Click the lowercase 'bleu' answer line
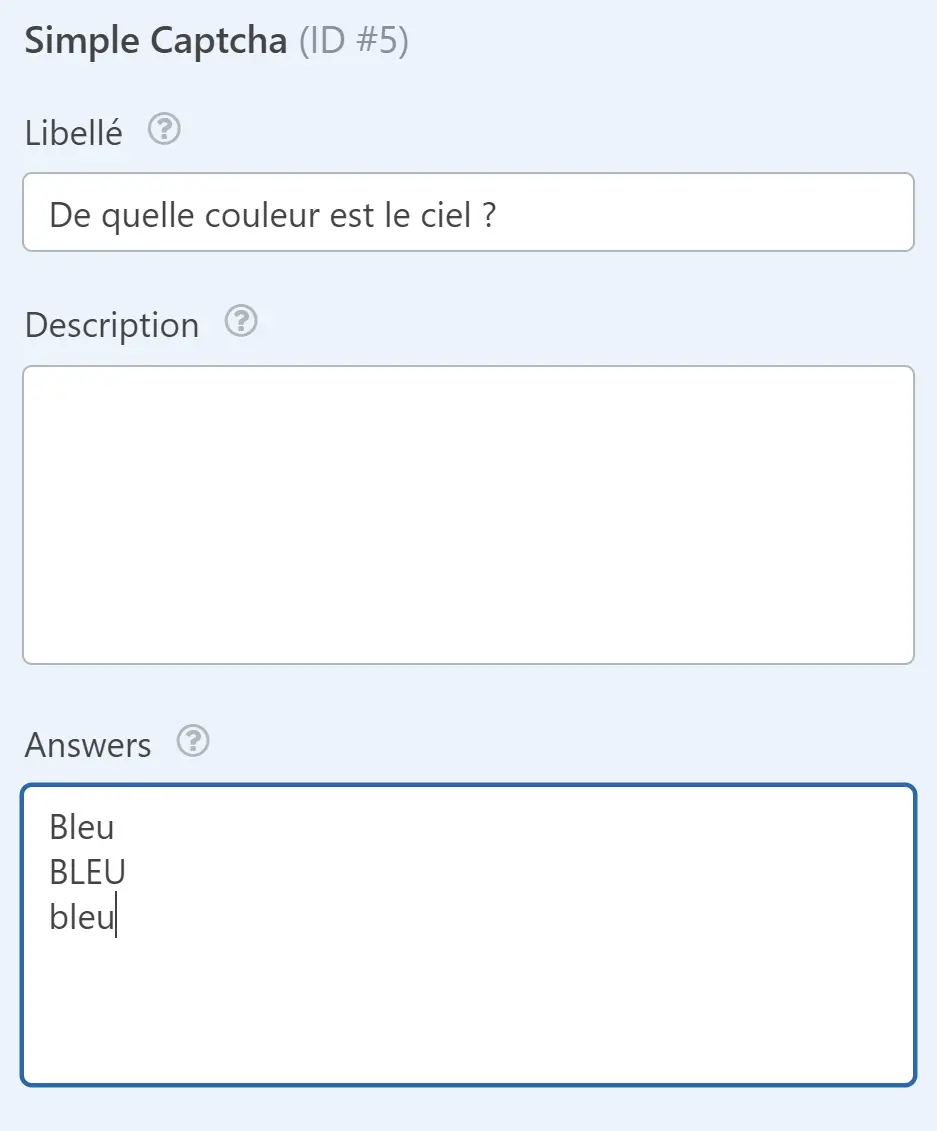The width and height of the screenshot is (937, 1131). coord(83,917)
